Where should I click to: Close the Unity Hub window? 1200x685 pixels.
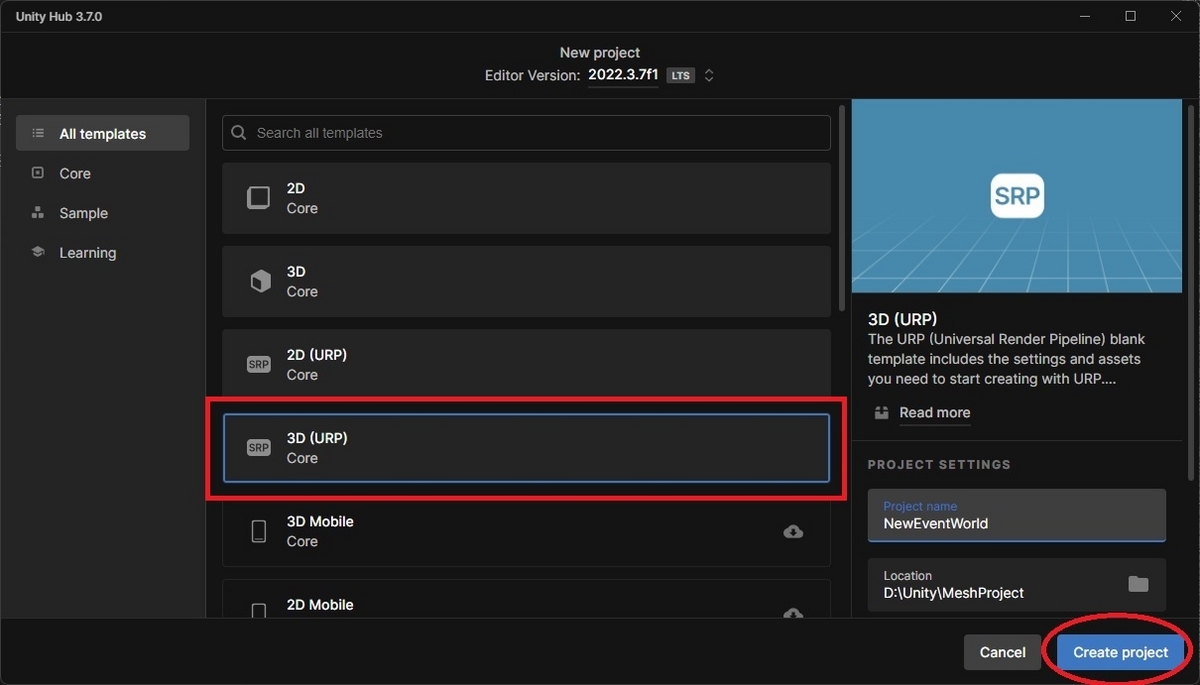point(1177,16)
